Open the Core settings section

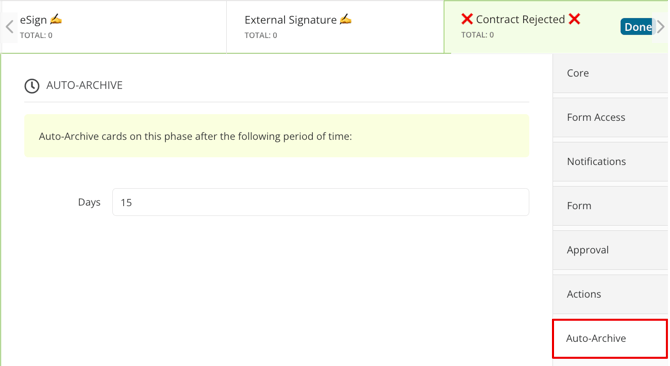tap(610, 73)
